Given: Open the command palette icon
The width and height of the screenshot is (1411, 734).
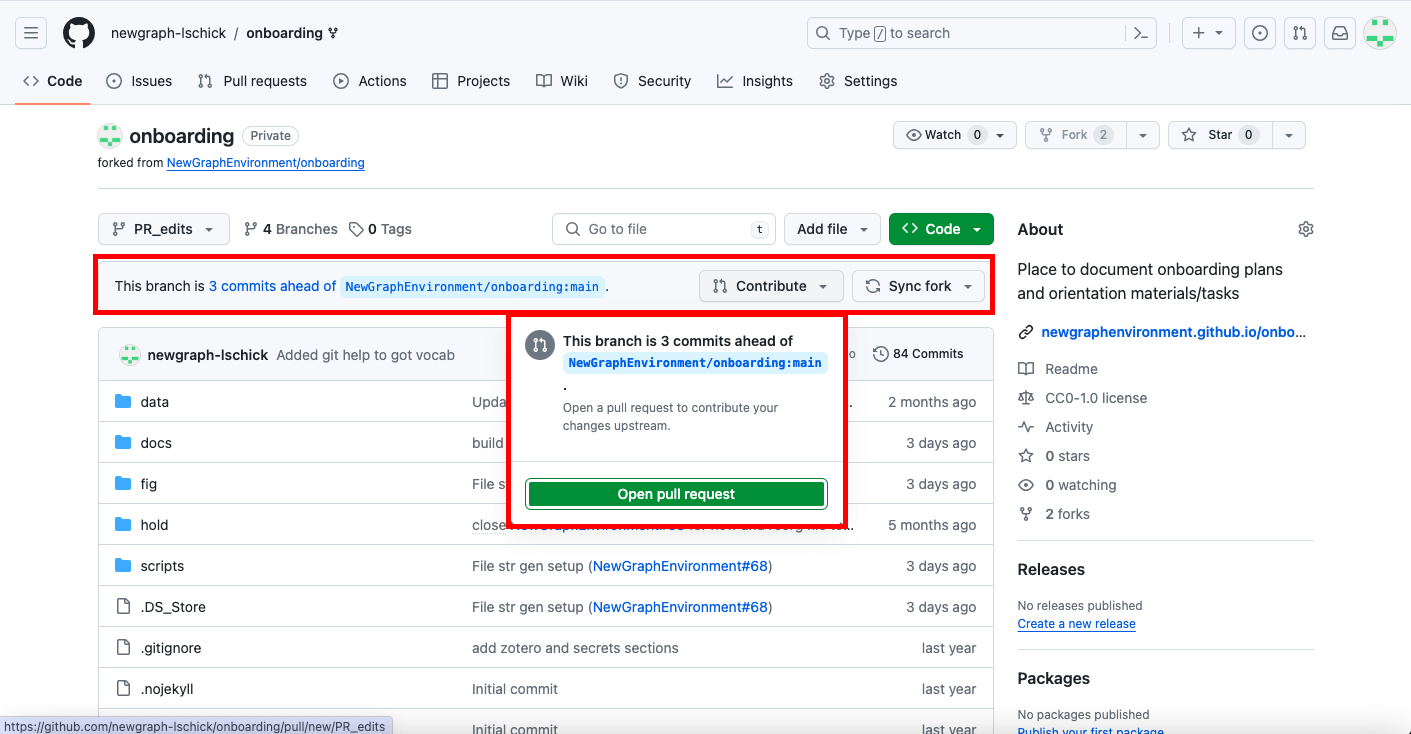Looking at the screenshot, I should [1140, 33].
